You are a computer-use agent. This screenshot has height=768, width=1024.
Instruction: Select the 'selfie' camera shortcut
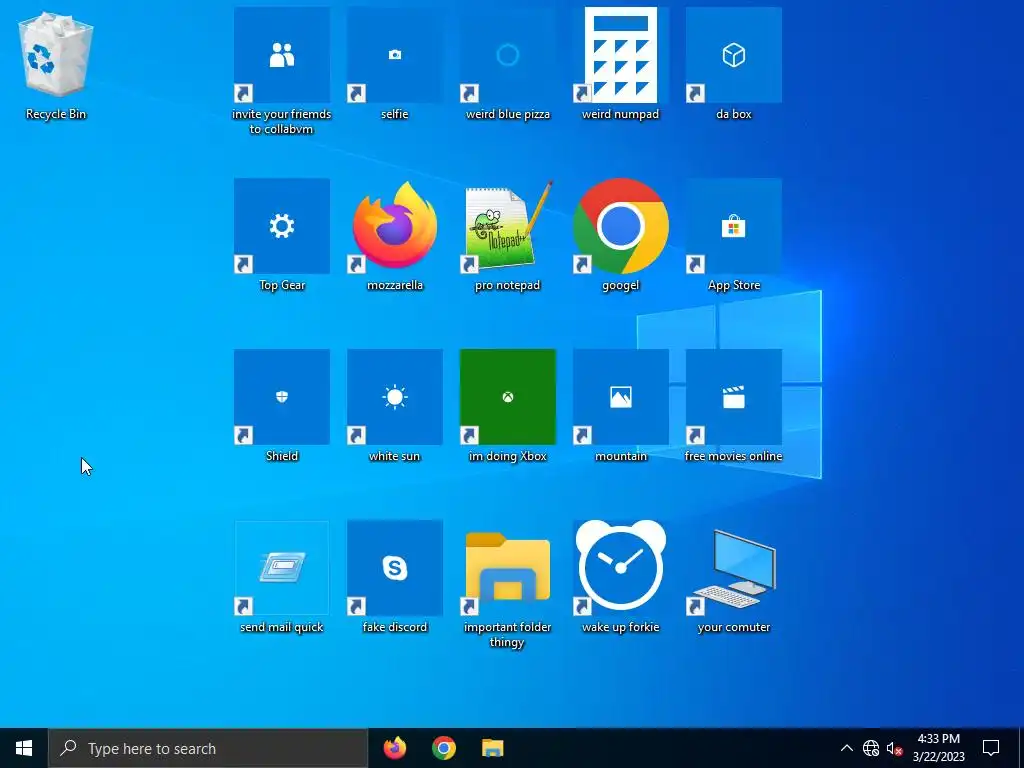pyautogui.click(x=394, y=63)
